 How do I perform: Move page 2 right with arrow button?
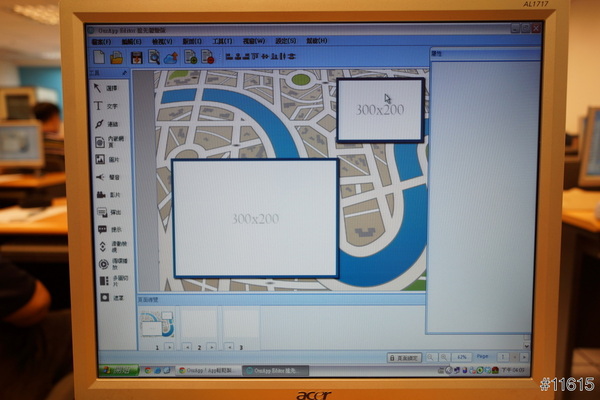[x=211, y=347]
